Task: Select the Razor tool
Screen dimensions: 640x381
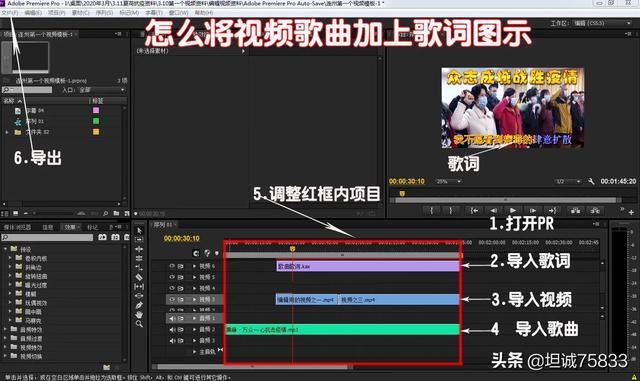Action: pos(139,277)
